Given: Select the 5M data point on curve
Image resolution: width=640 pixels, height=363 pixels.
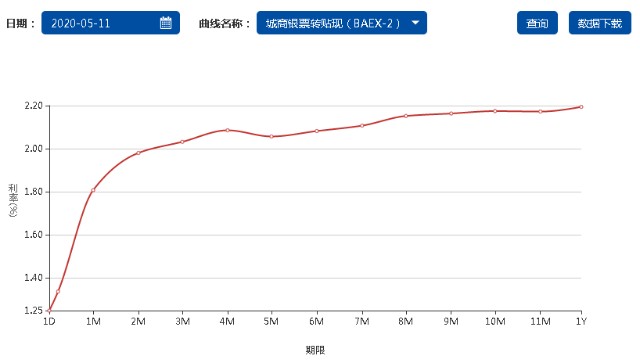Looking at the screenshot, I should [x=271, y=137].
